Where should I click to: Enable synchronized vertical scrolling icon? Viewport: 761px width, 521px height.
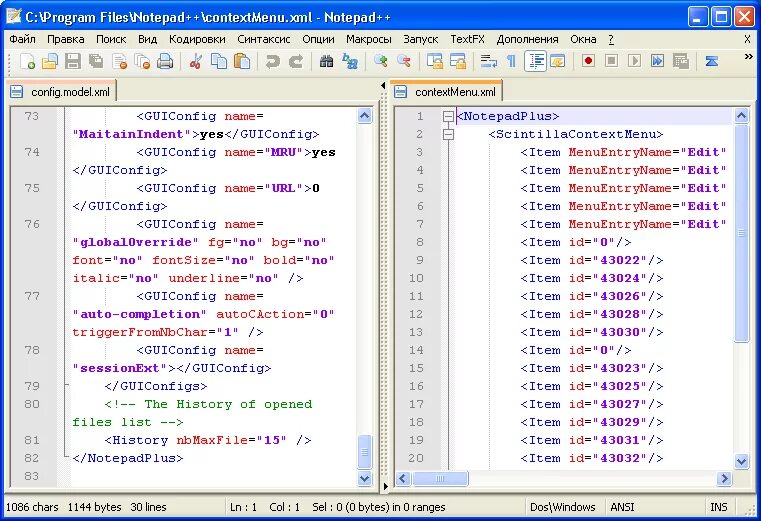[x=434, y=61]
